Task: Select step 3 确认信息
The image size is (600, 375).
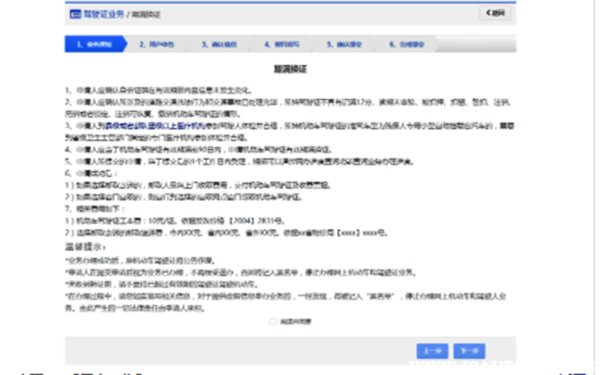Action: 219,44
